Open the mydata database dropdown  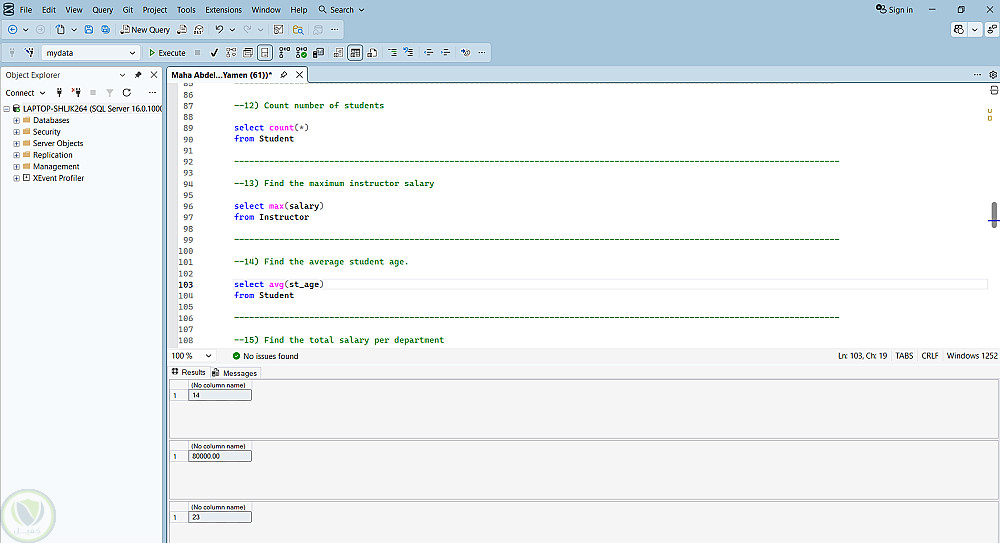(x=132, y=52)
